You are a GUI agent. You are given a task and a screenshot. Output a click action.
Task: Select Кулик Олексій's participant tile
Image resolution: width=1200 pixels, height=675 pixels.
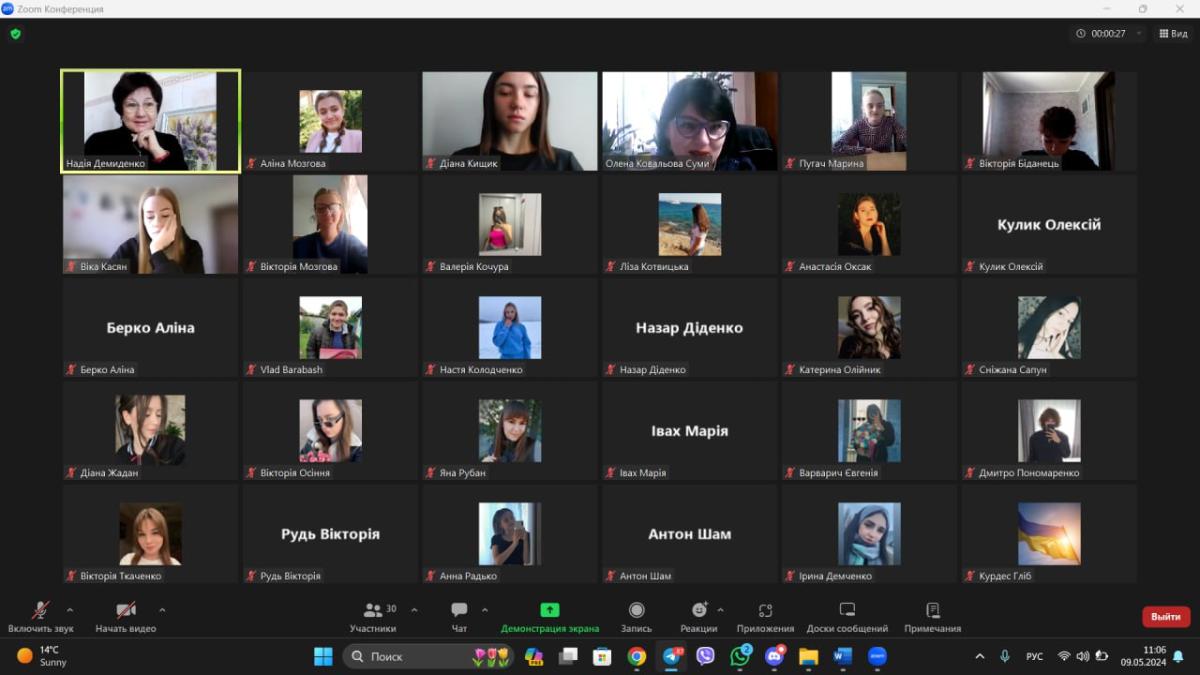1049,224
